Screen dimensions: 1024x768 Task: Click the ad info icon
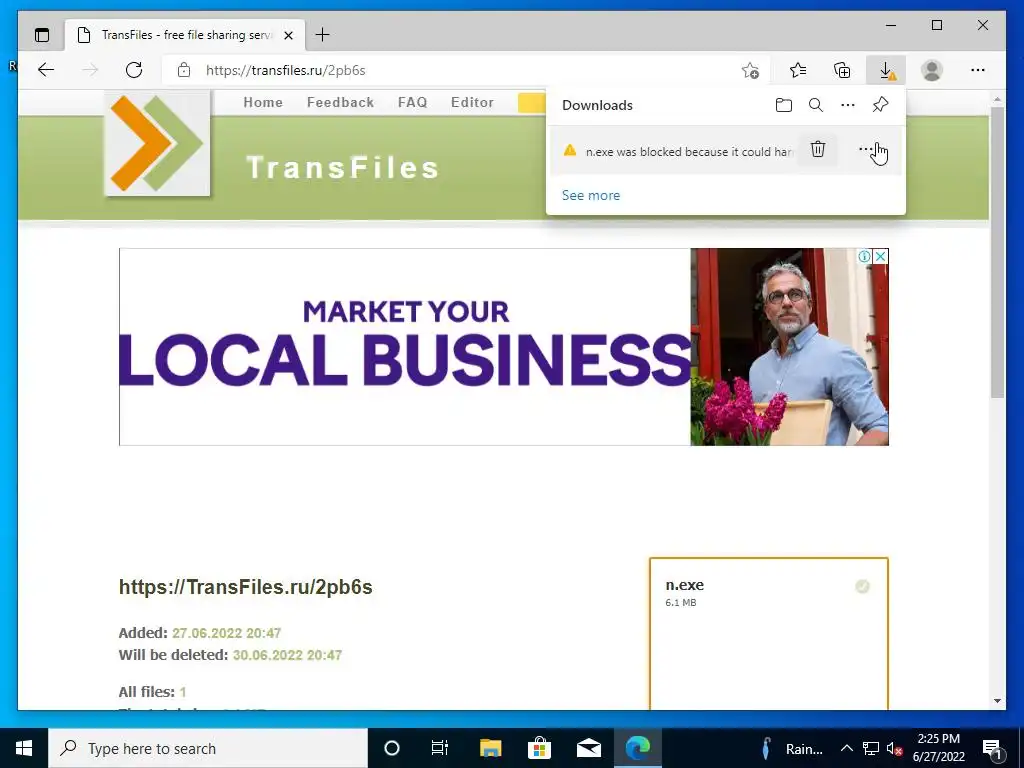tap(865, 257)
